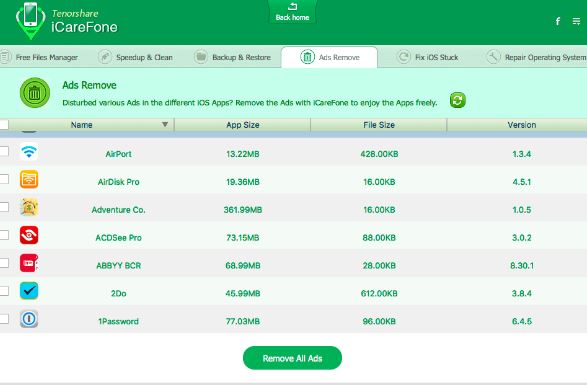Click the AirPort app icon
This screenshot has height=385, width=587.
click(29, 152)
